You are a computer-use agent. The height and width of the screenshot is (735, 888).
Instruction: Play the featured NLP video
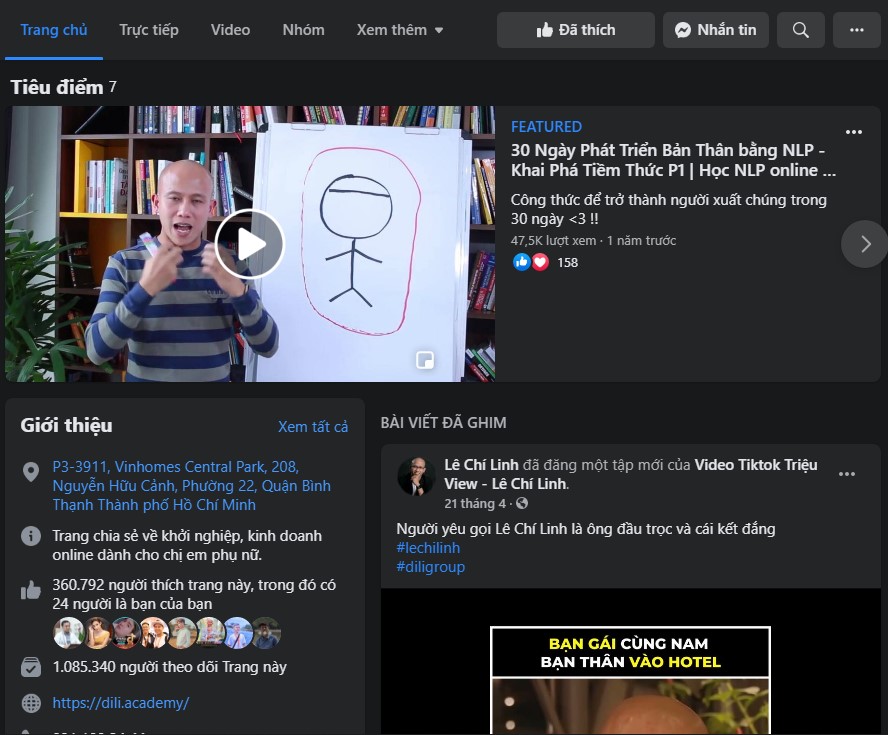coord(250,244)
